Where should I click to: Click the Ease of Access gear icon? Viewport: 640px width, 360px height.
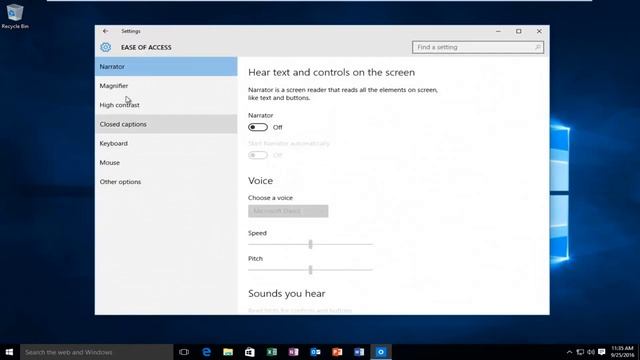(106, 47)
